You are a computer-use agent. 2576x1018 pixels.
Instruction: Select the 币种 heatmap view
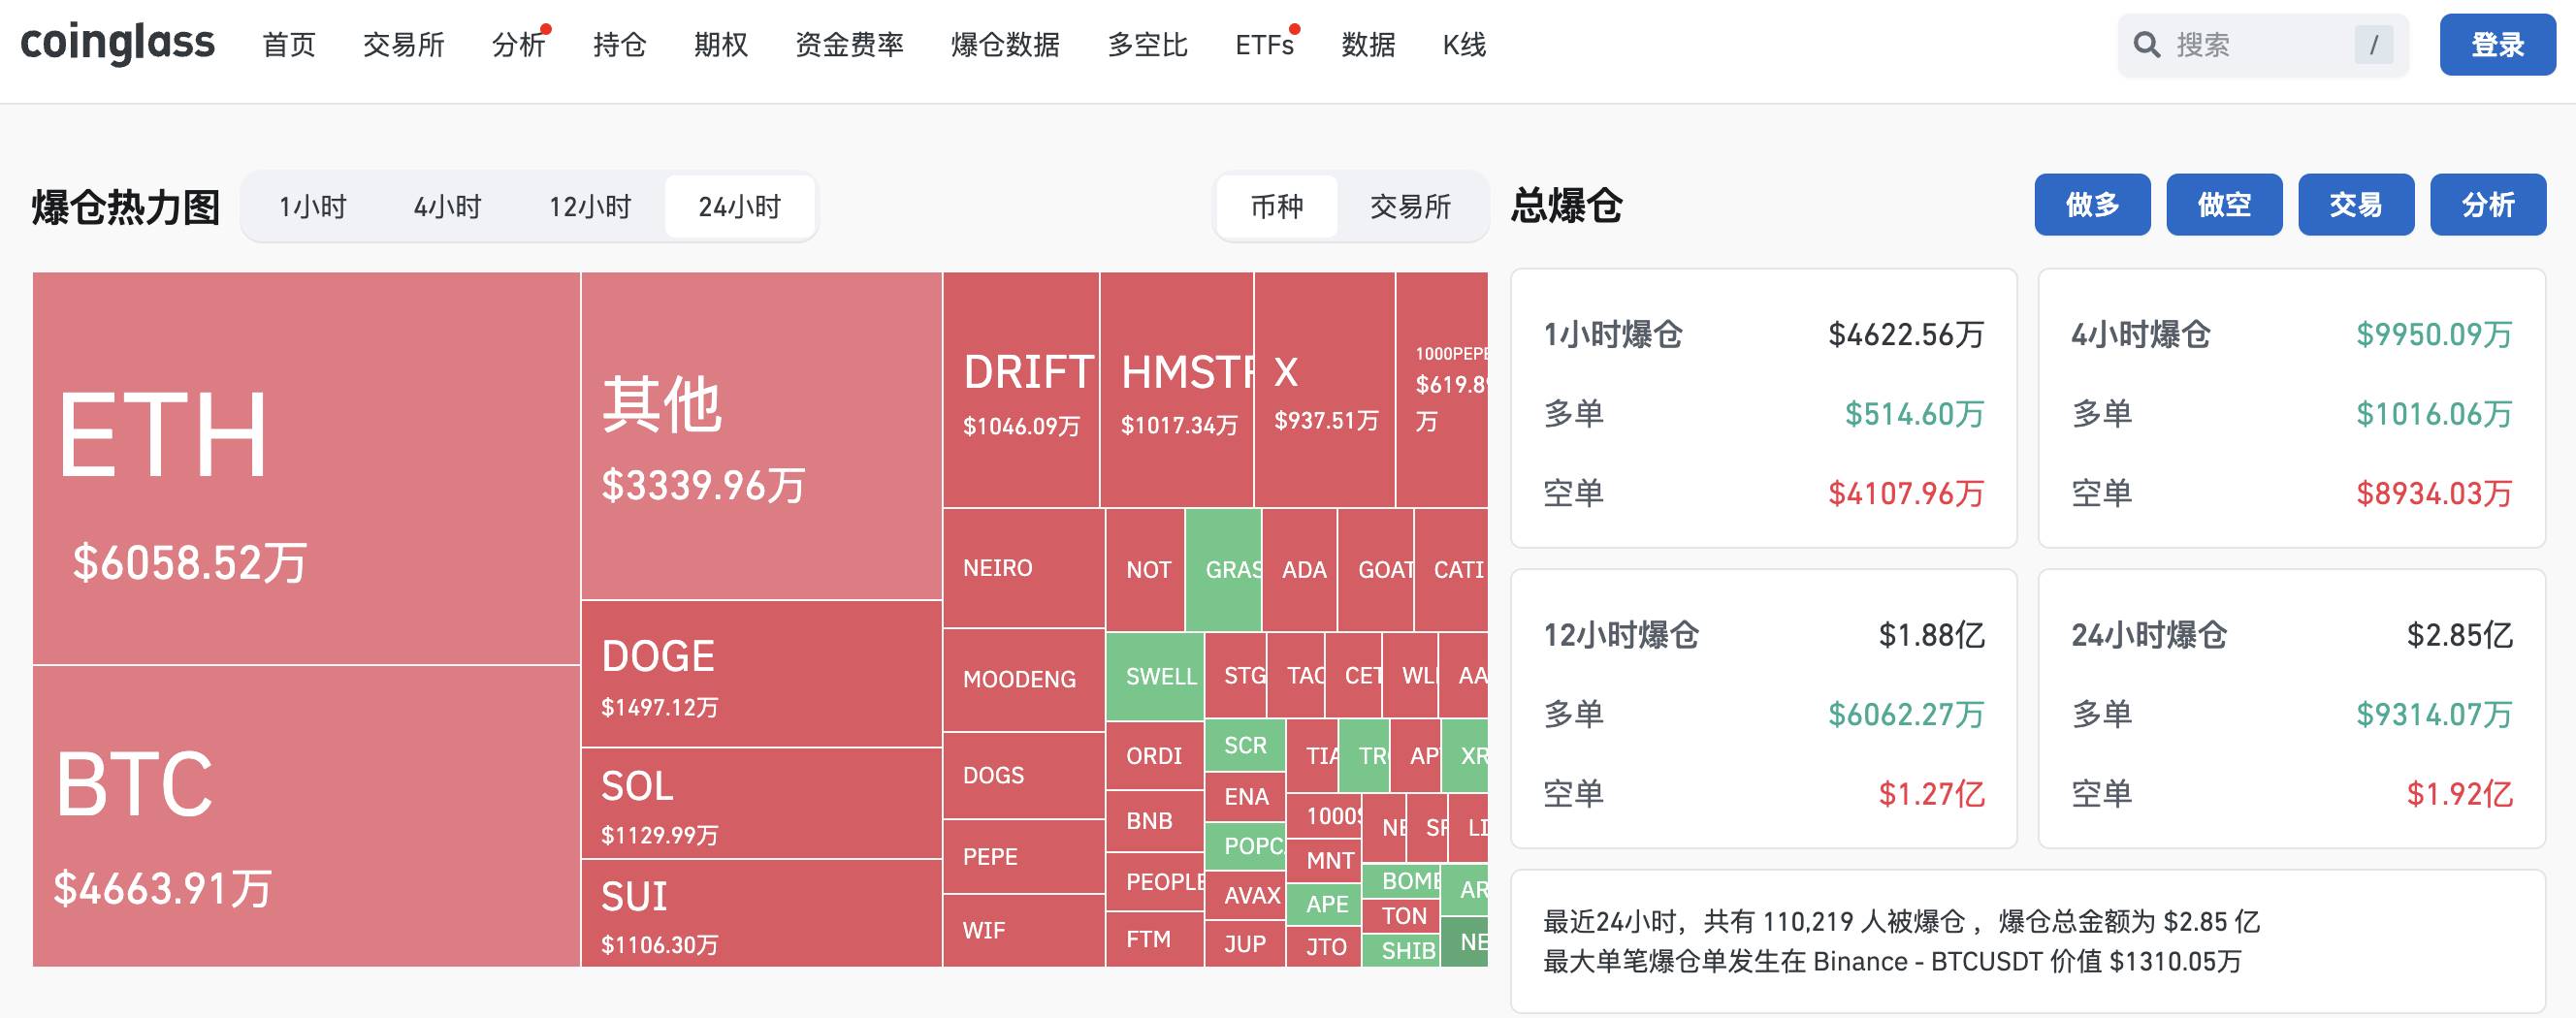[x=1277, y=207]
